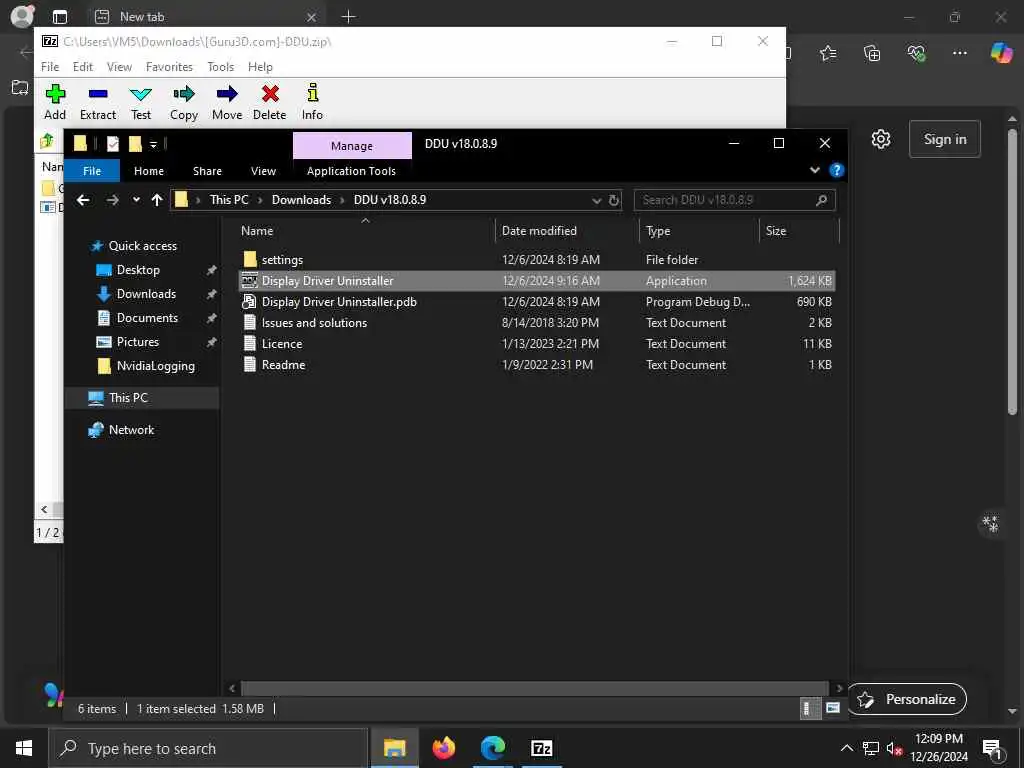Open Customize Quick Access Toolbar dropdown
Viewport: 1024px width, 768px height.
(x=153, y=144)
